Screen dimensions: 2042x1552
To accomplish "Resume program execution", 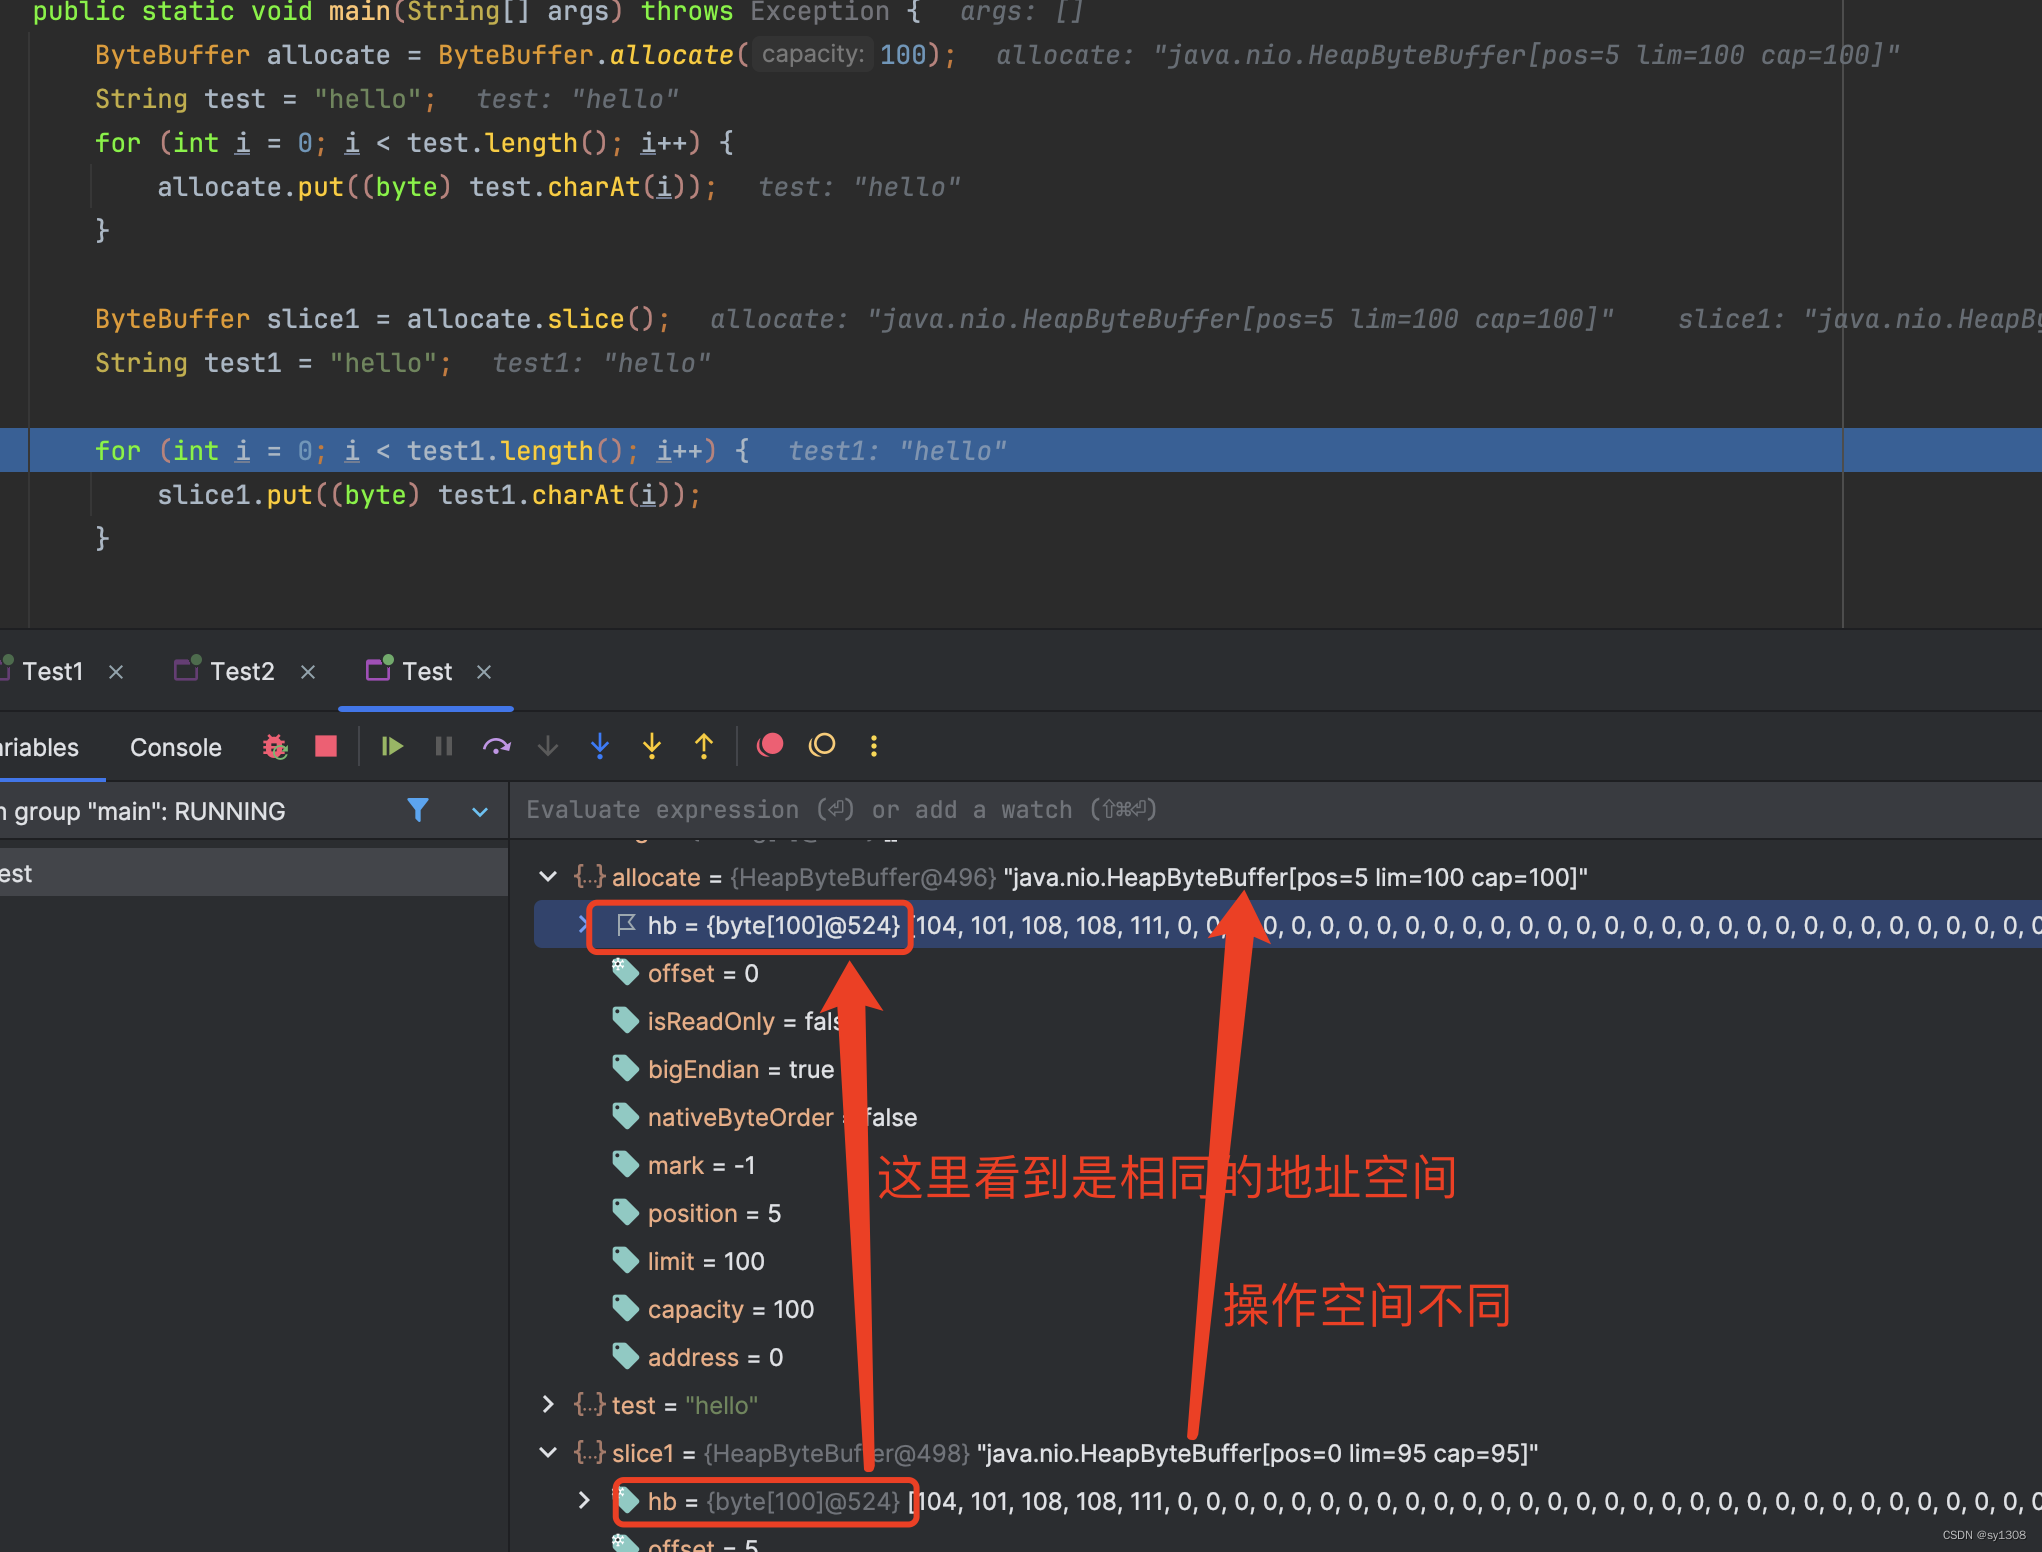I will pyautogui.click(x=391, y=746).
